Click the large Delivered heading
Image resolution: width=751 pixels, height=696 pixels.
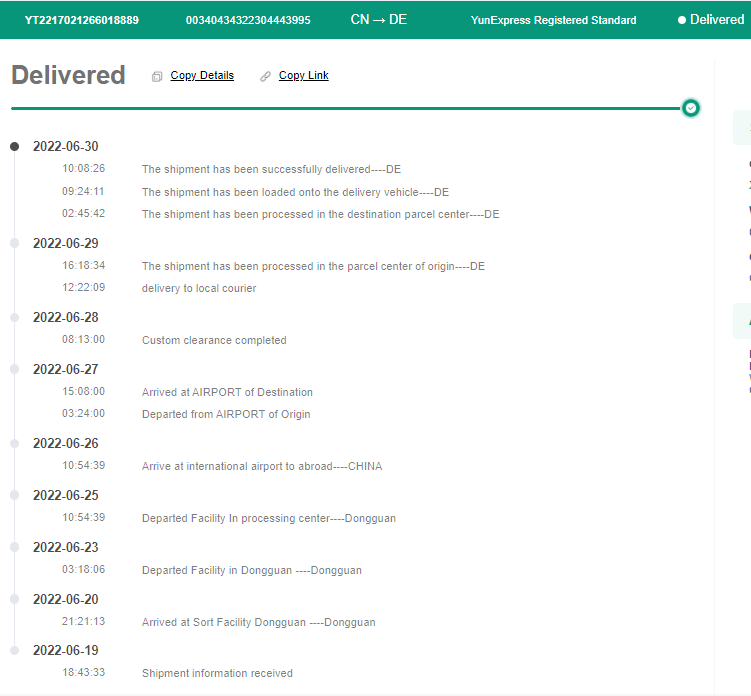(x=68, y=76)
